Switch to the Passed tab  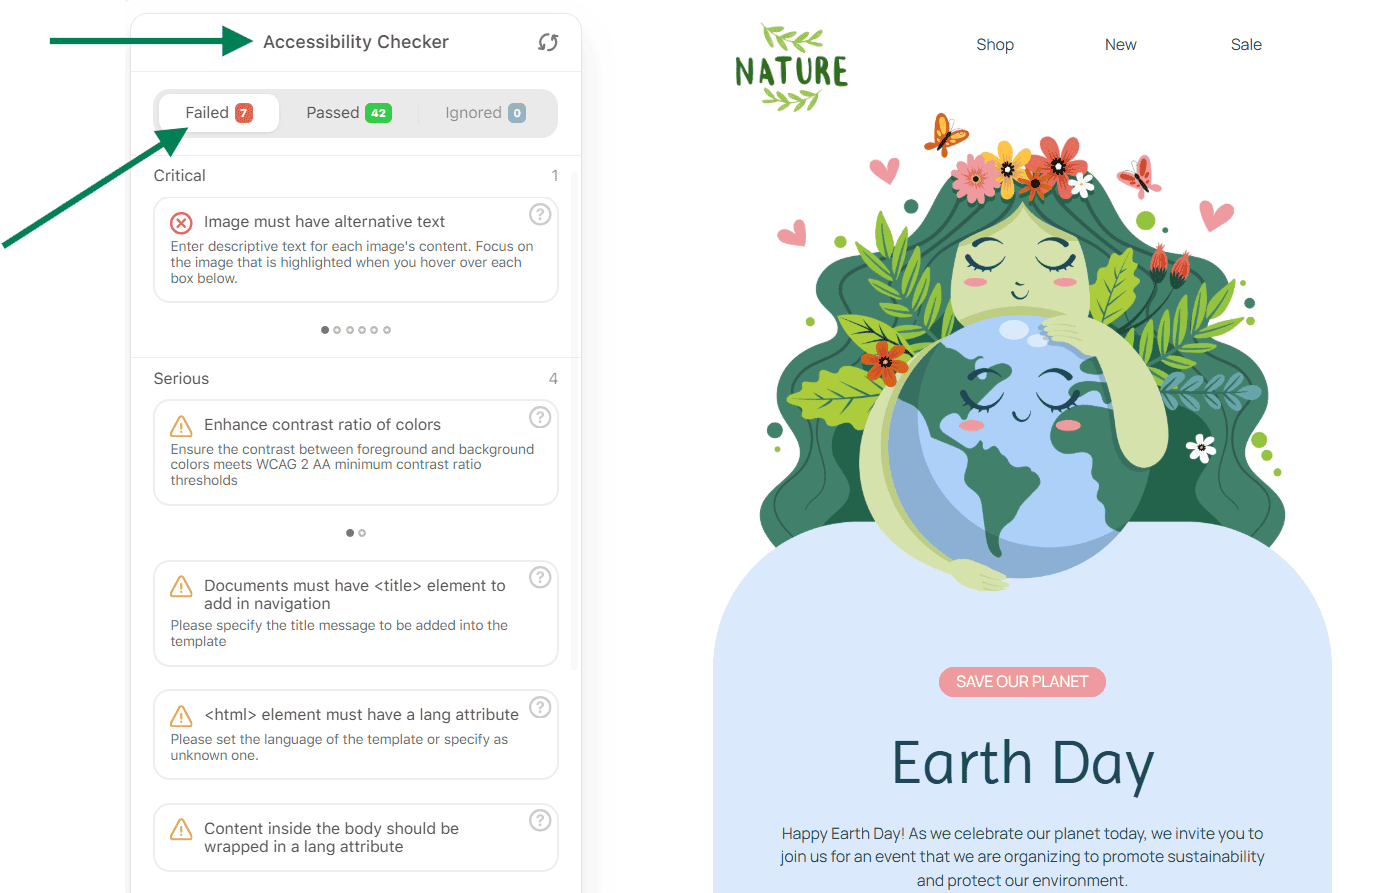348,113
